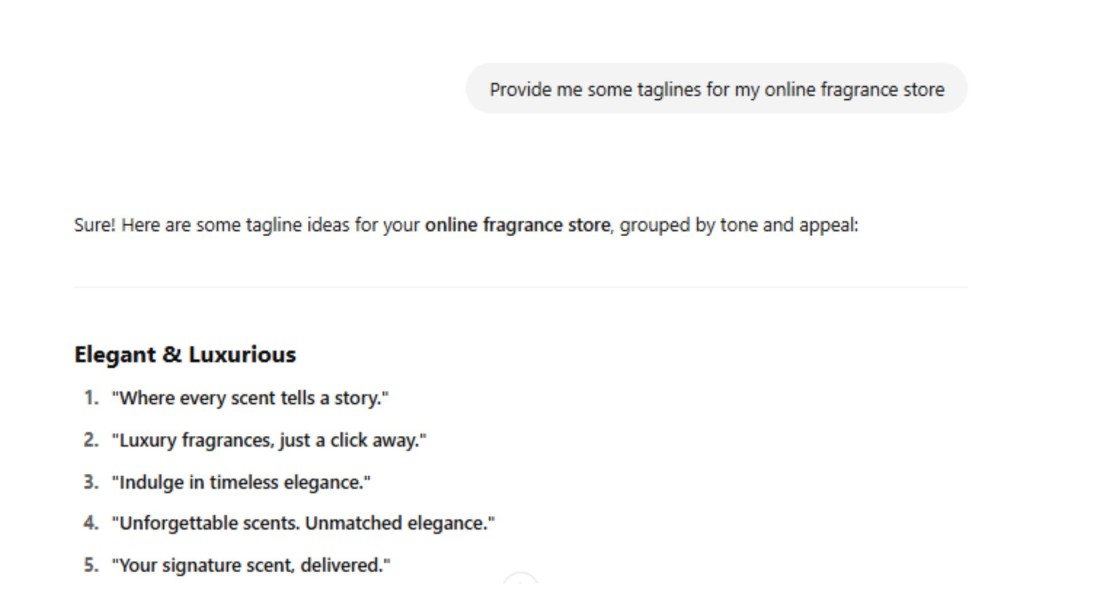Click the list number 2 marker
Screen dimensions: 1096x616
click(x=91, y=440)
